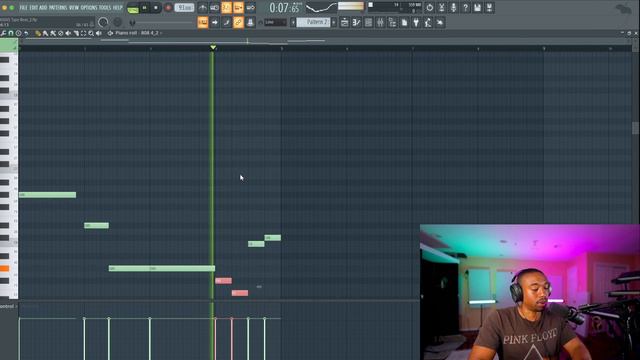Viewport: 640px width, 360px height.
Task: Click the question mark help icon
Action: [x=465, y=8]
